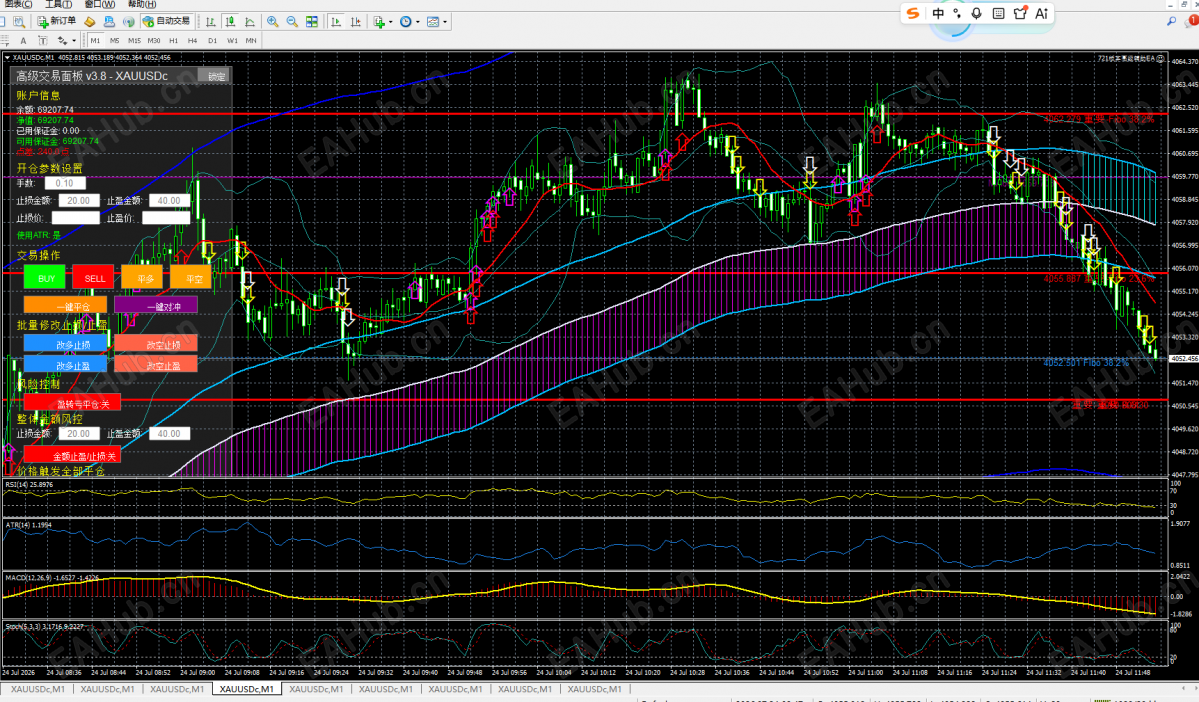Image resolution: width=1199 pixels, height=702 pixels.
Task: Toggle Sogou 中 Chinese/English mode
Action: click(938, 13)
